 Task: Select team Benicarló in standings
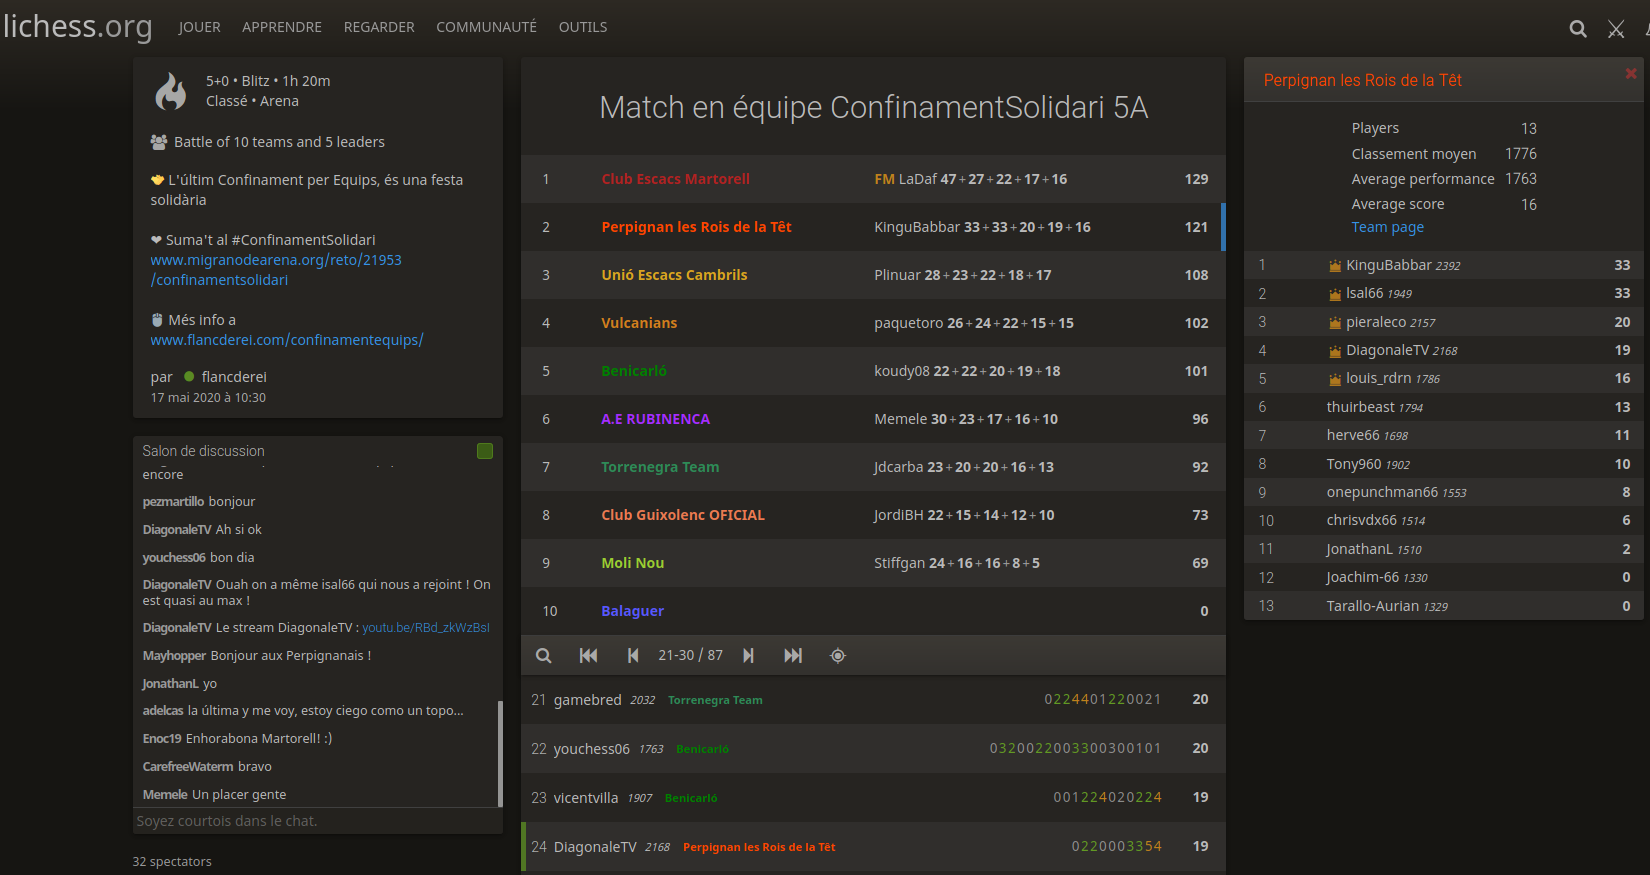tap(634, 371)
